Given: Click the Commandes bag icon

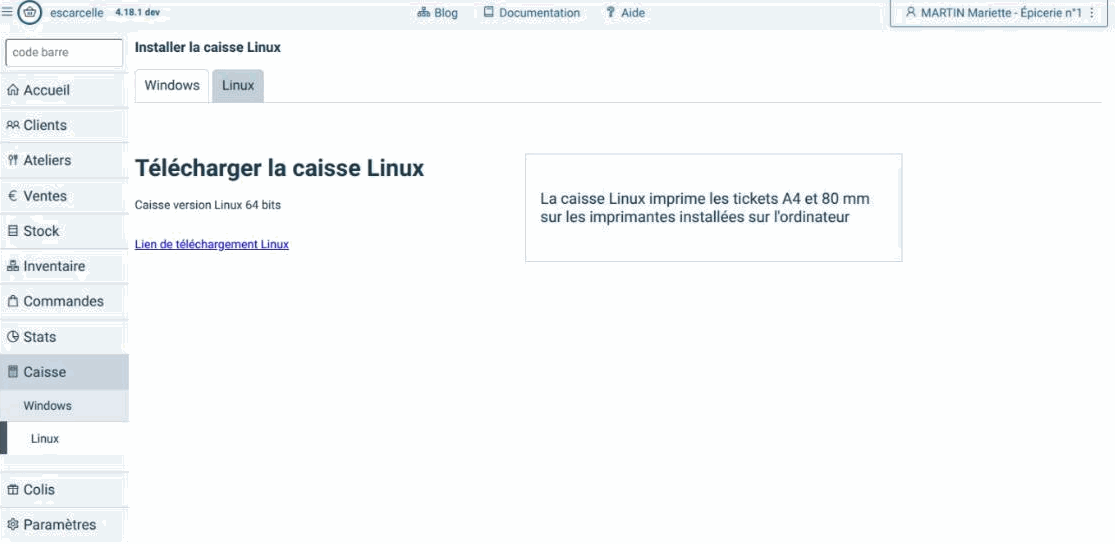Looking at the screenshot, I should pyautogui.click(x=12, y=302).
